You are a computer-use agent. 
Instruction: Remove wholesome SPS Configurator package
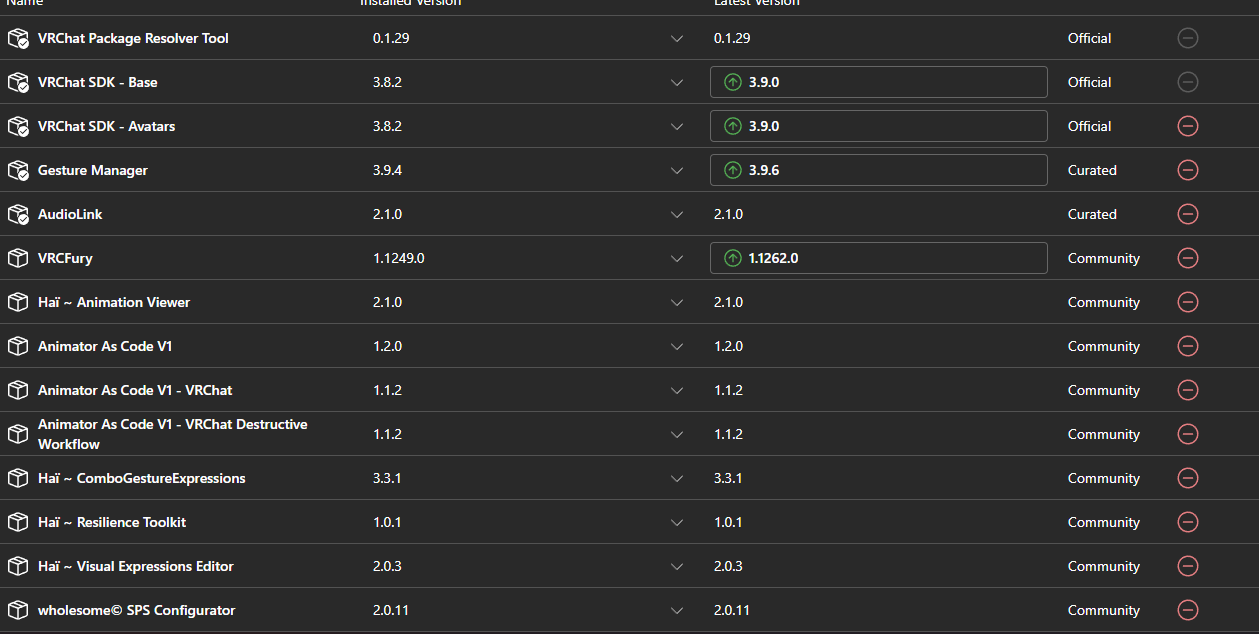click(x=1188, y=610)
